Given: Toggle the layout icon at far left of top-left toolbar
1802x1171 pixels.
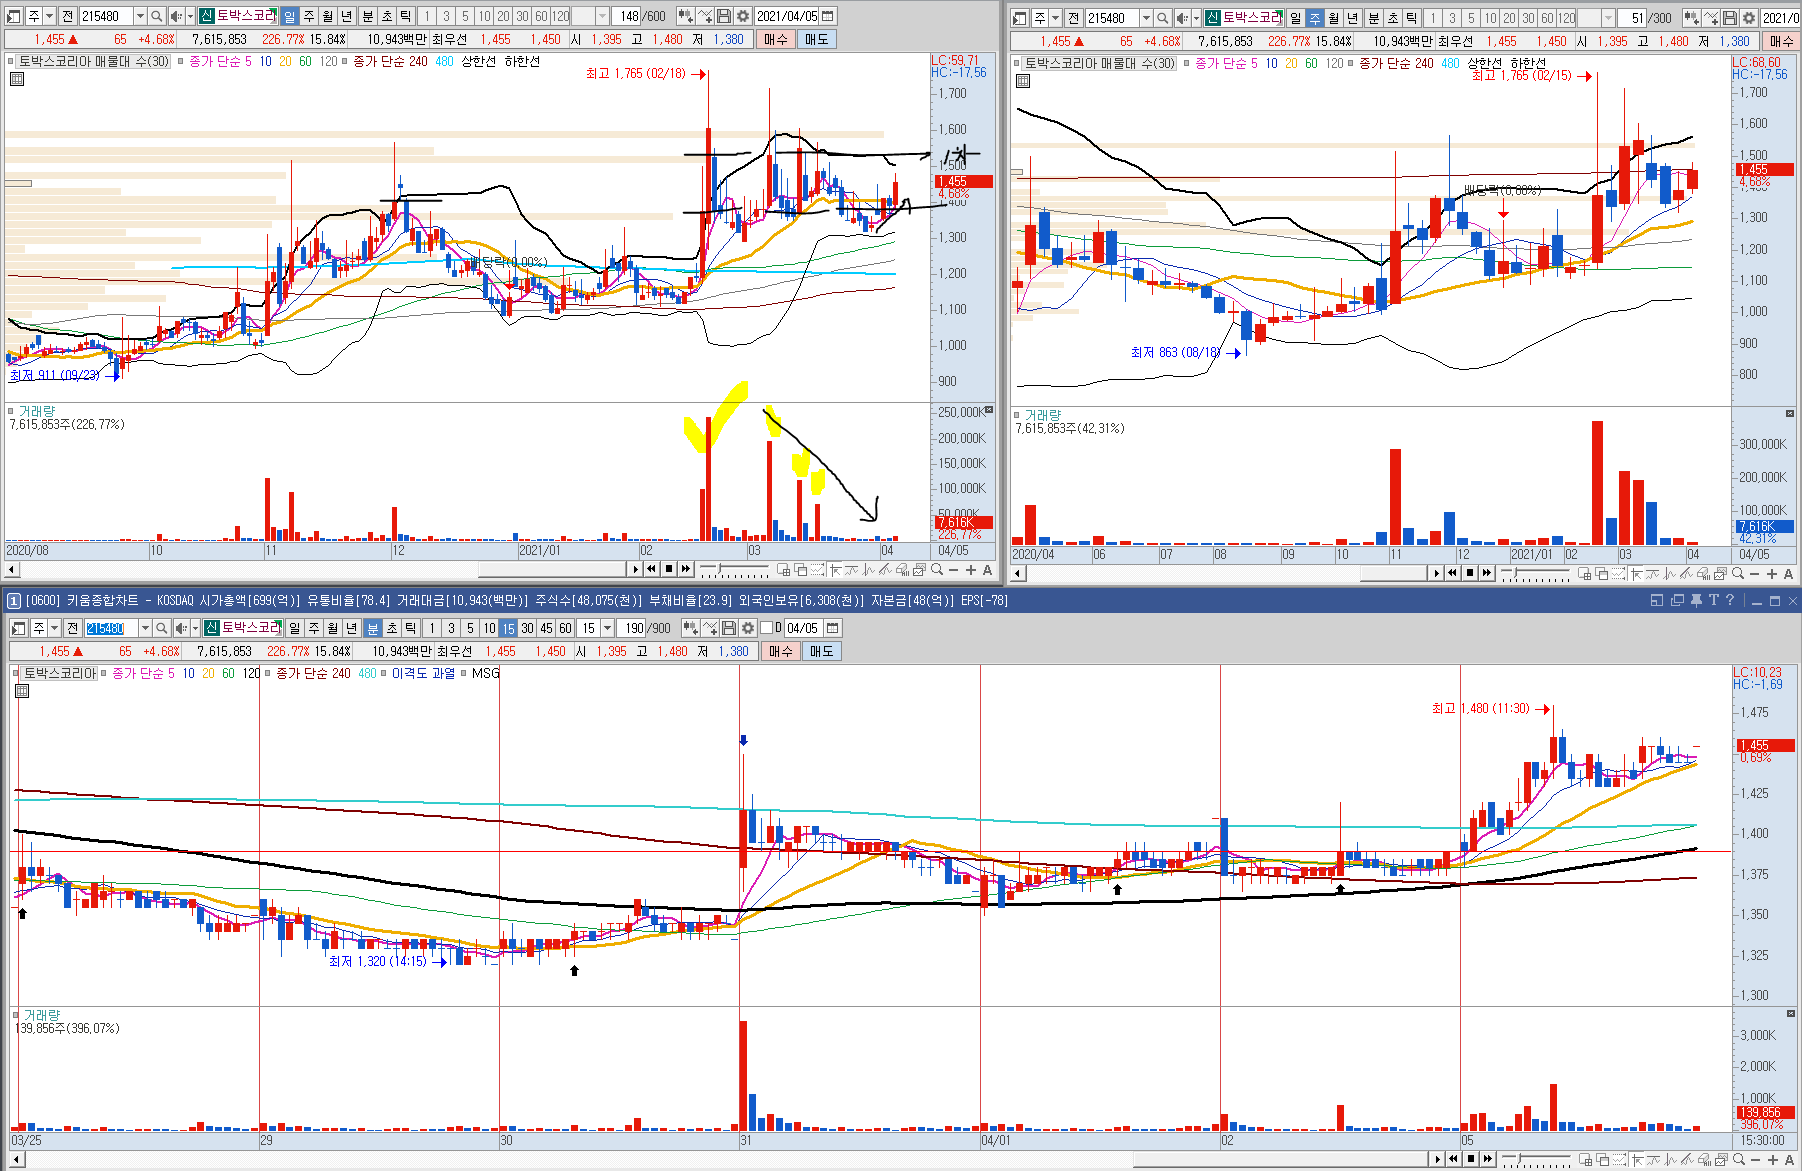Looking at the screenshot, I should tap(13, 16).
